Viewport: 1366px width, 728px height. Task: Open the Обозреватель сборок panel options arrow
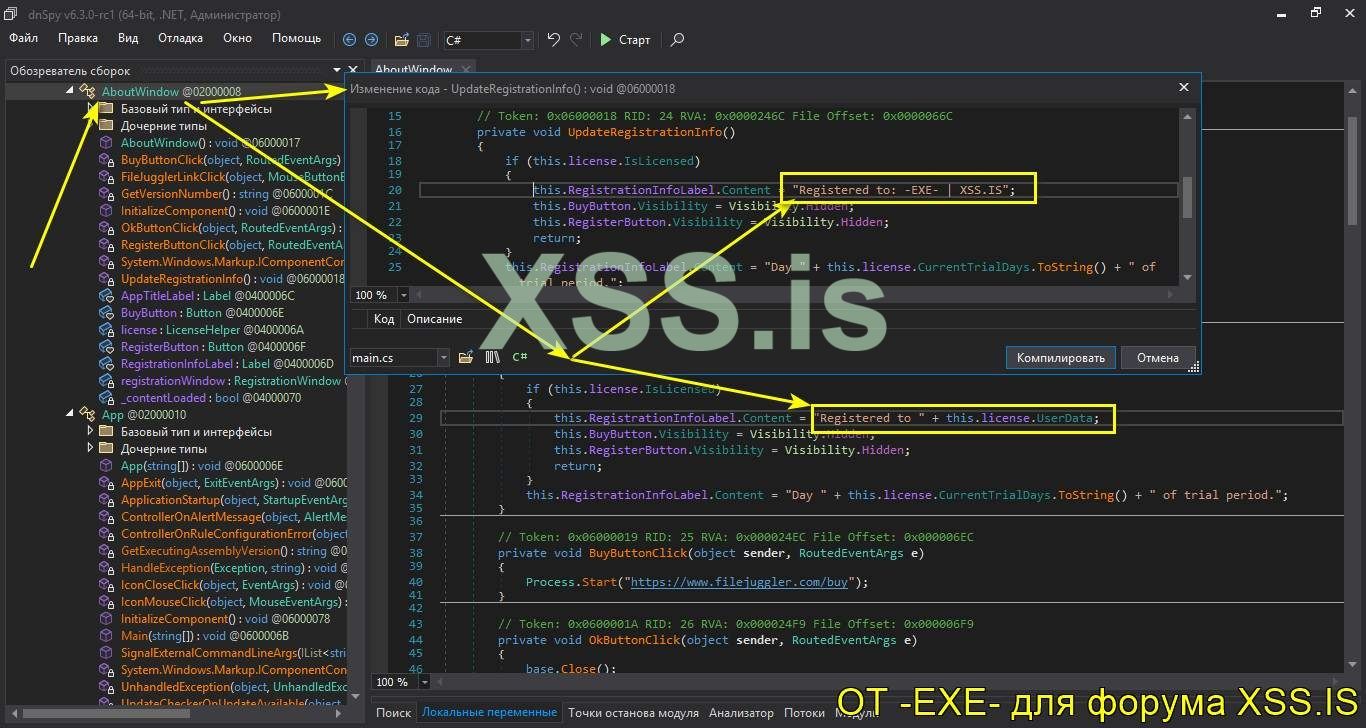point(337,71)
